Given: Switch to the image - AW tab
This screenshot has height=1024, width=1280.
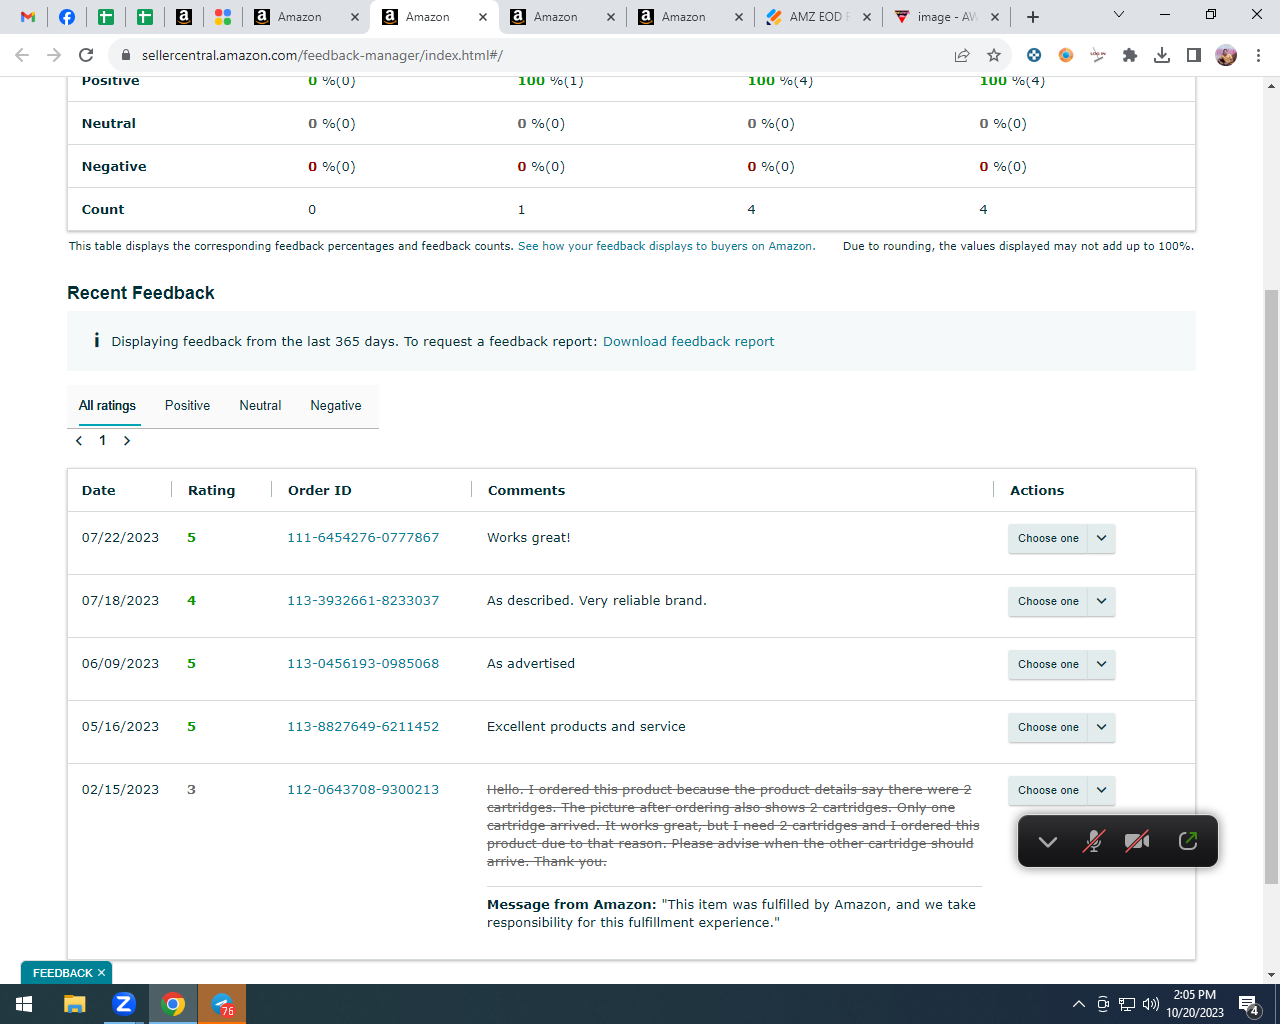Looking at the screenshot, I should pos(945,17).
